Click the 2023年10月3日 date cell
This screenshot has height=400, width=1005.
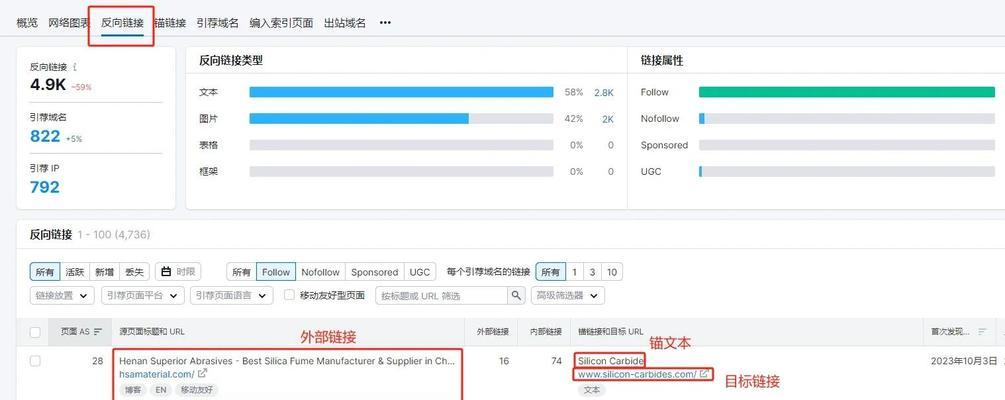(964, 361)
